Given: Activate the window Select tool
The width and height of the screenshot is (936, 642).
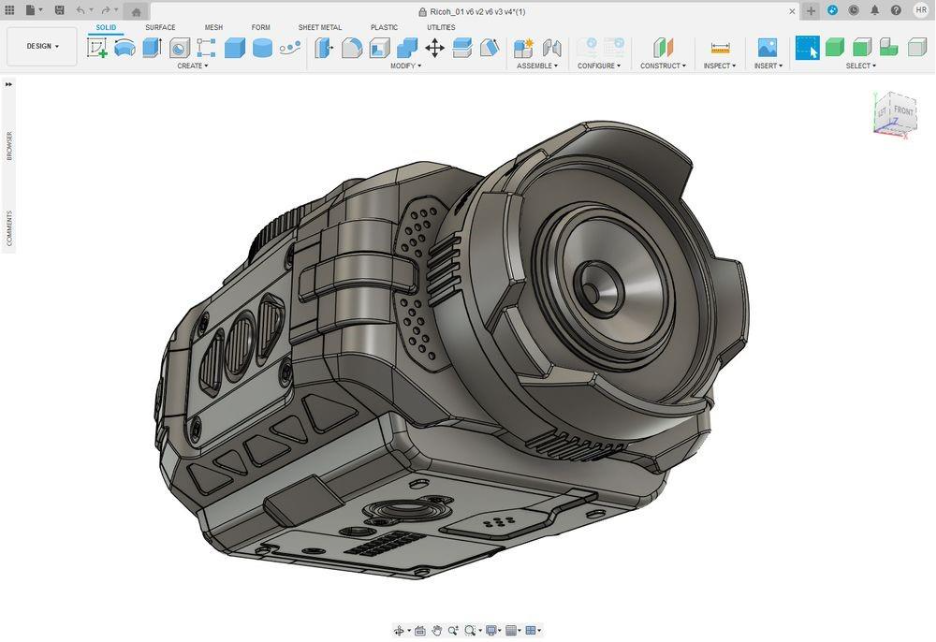Looking at the screenshot, I should click(807, 48).
